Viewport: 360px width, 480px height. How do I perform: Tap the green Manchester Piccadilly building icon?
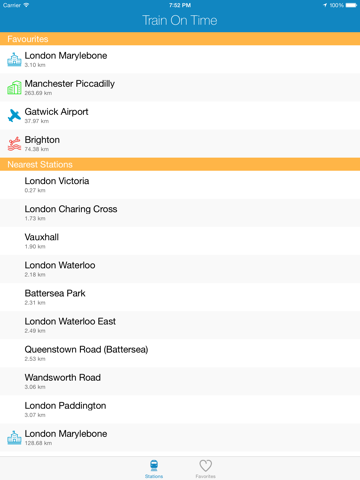click(14, 87)
